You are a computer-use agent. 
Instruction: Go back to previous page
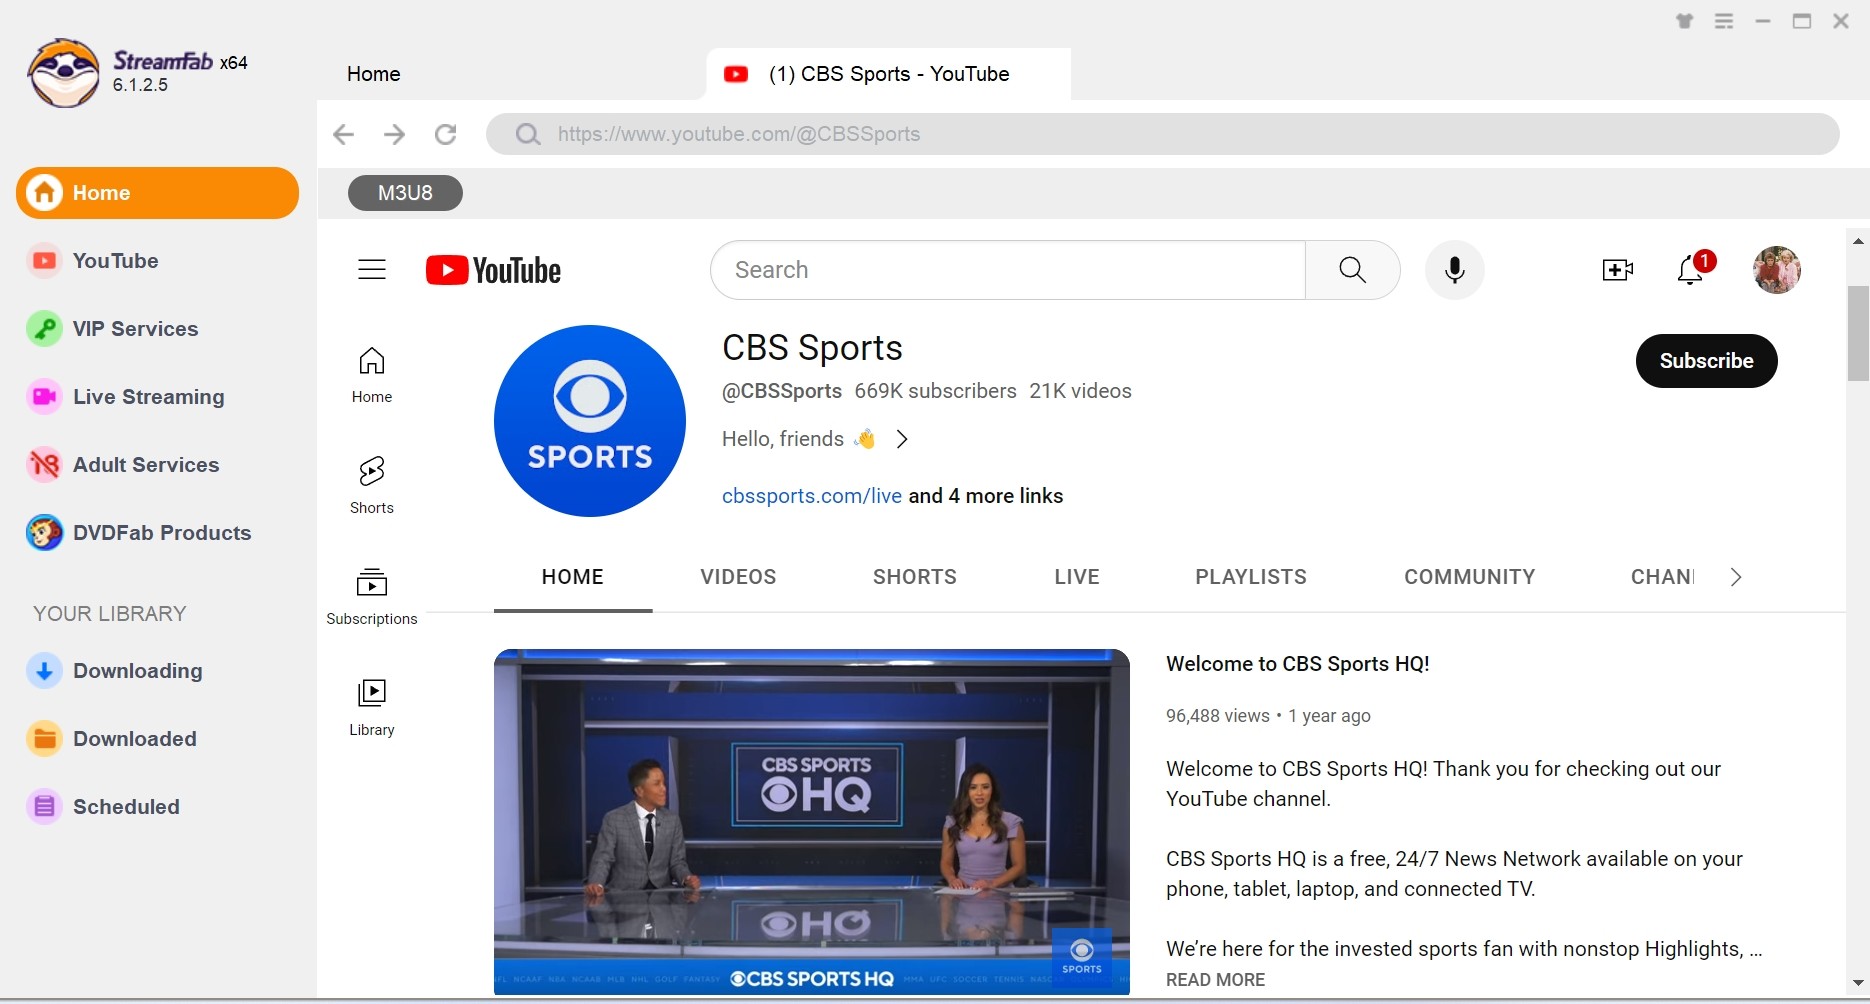point(343,134)
